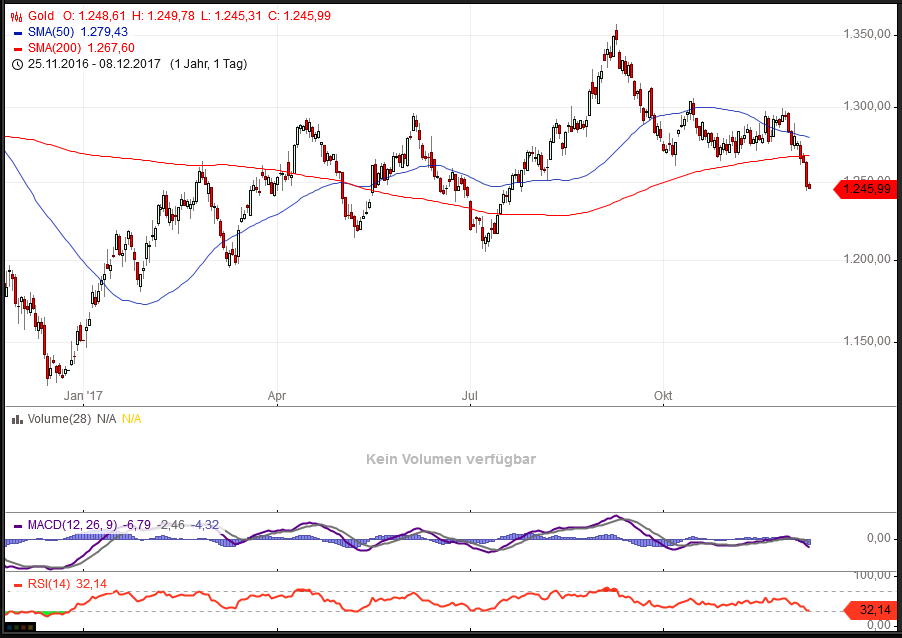This screenshot has height=638, width=902.
Task: Click the Volume bar-chart icon
Action: click(x=17, y=420)
